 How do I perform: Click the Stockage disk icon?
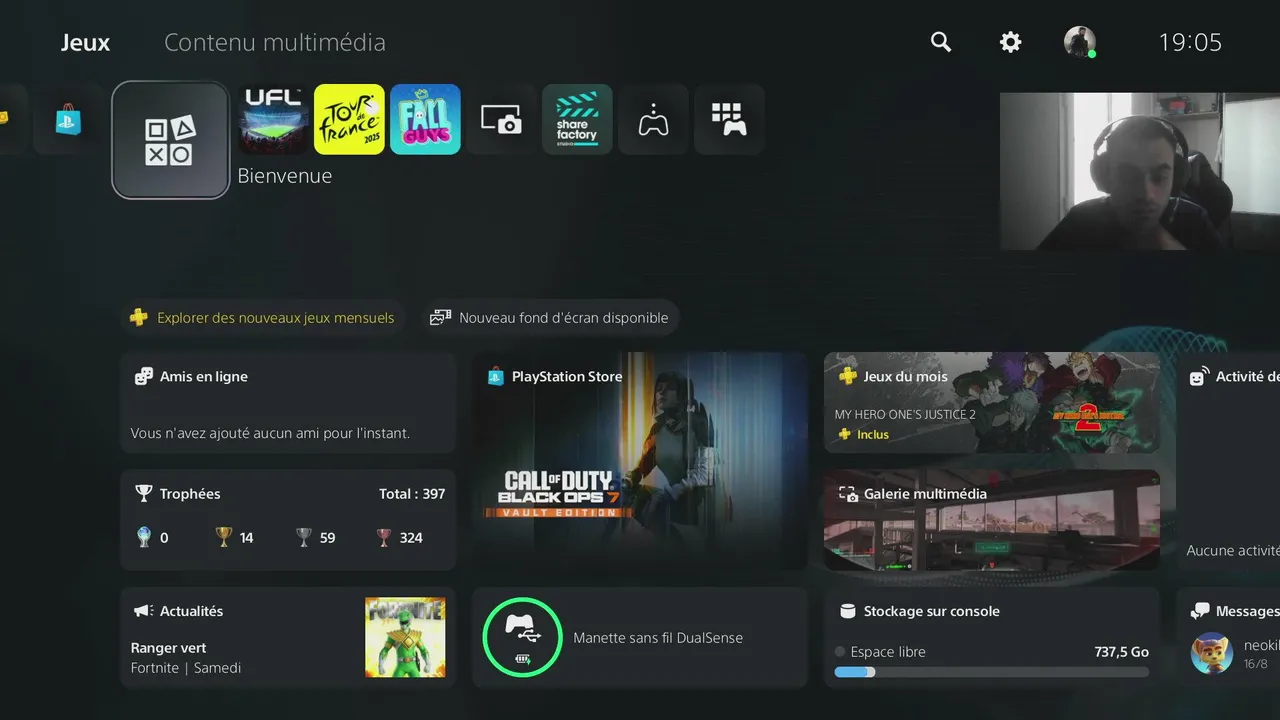click(x=847, y=611)
